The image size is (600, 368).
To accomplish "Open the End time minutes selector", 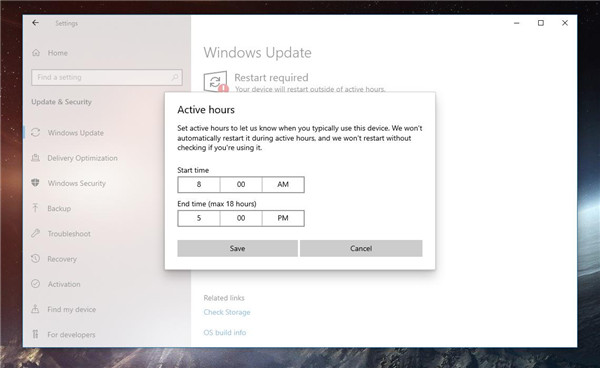I will coord(241,218).
